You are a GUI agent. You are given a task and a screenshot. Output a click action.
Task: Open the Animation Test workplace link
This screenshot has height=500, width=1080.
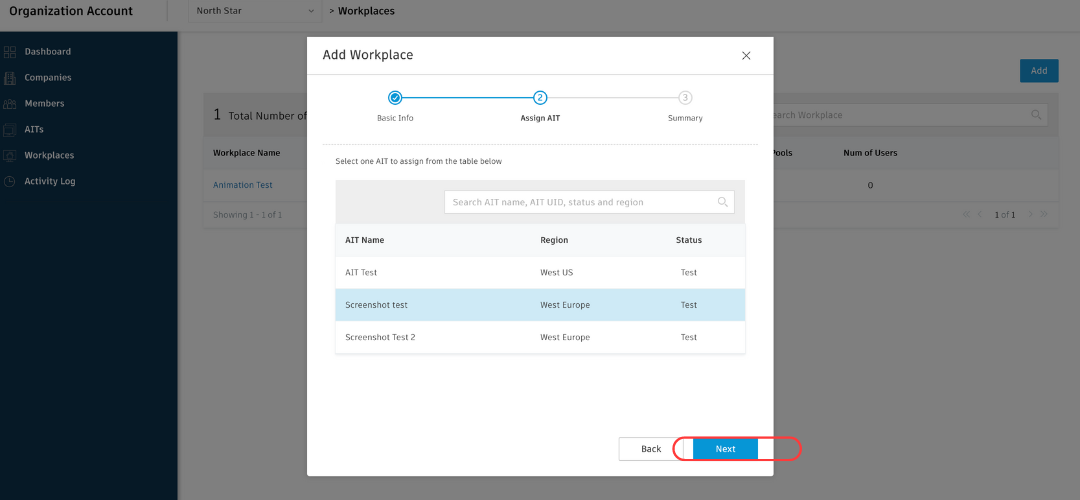pos(242,185)
